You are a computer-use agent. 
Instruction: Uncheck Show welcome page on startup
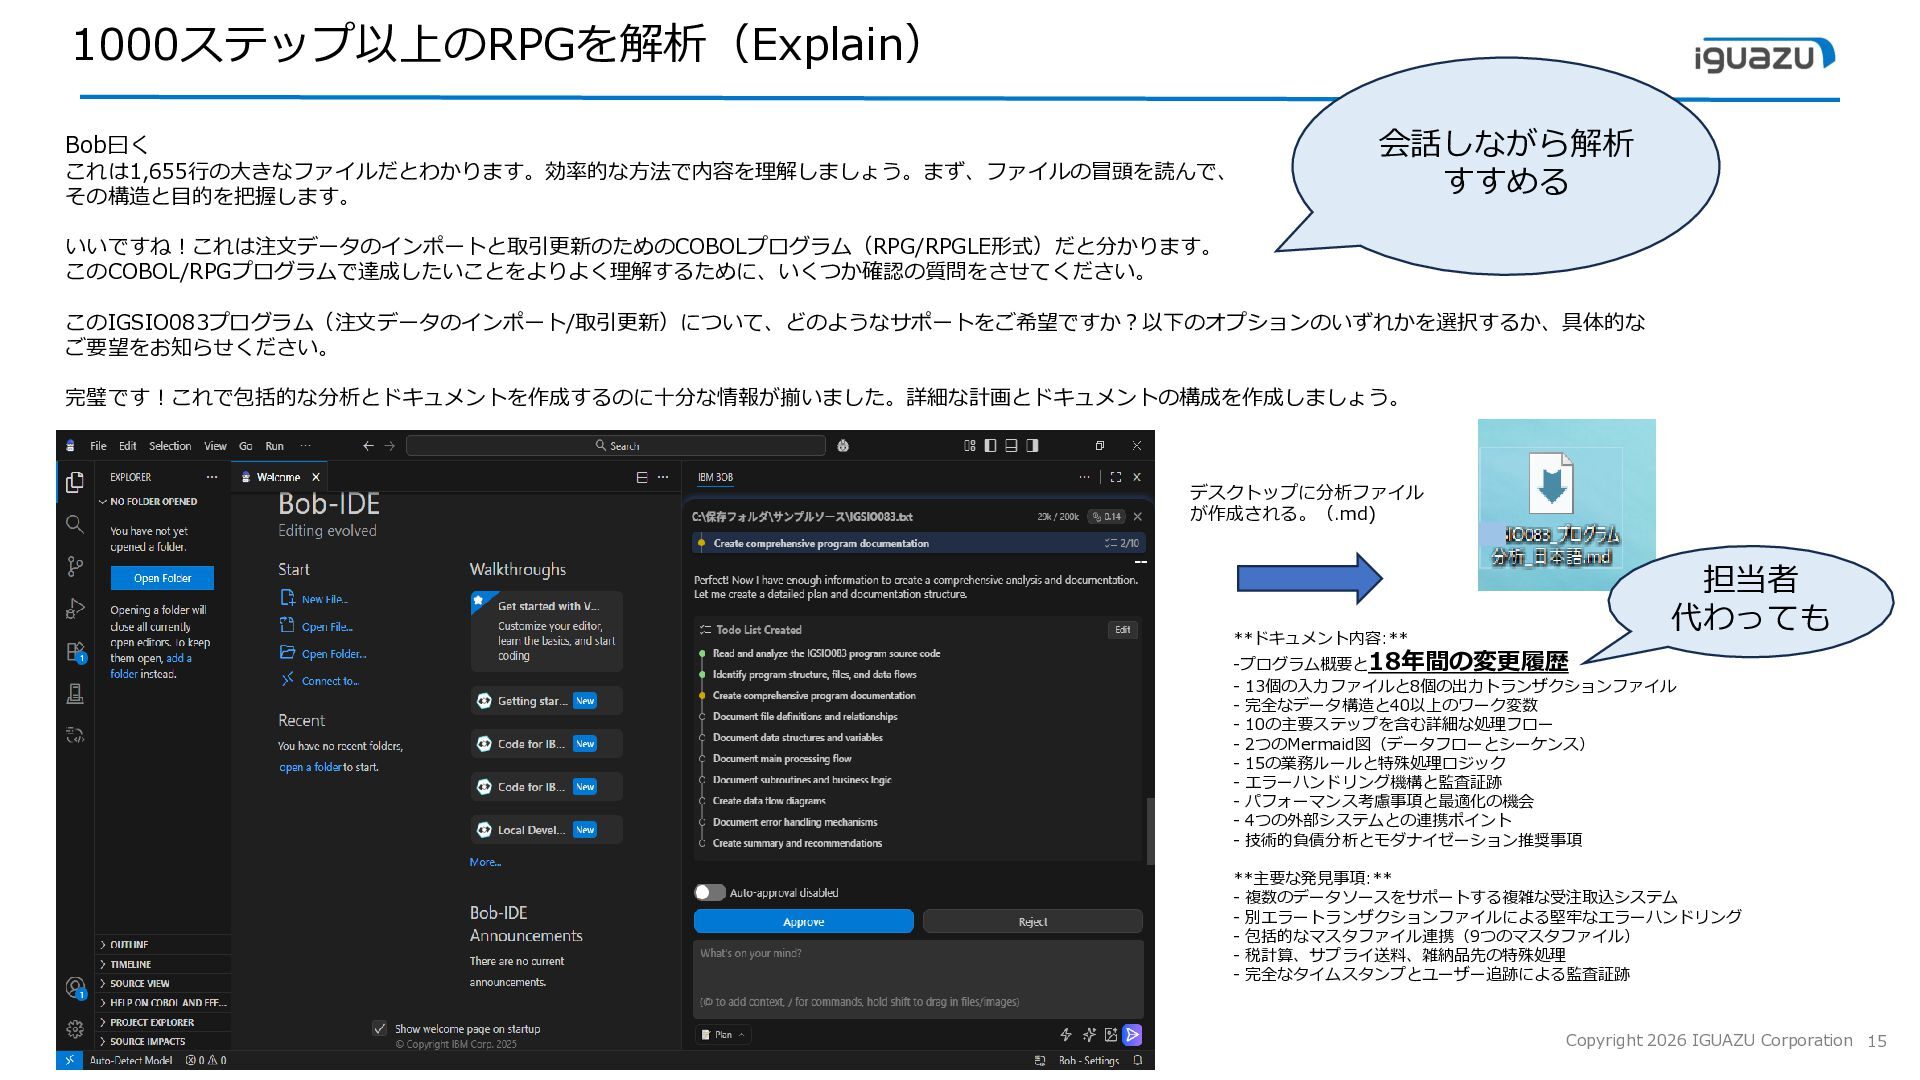379,1028
